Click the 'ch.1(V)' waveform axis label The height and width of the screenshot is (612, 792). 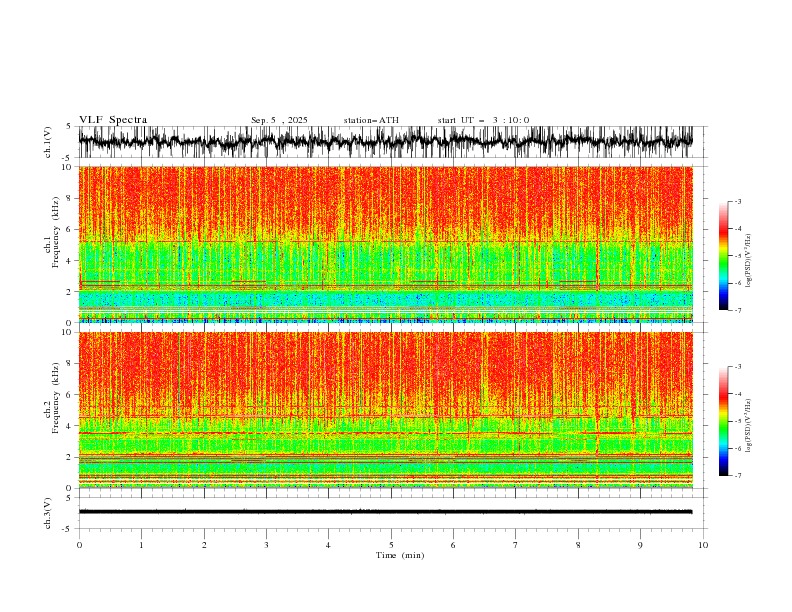click(x=48, y=142)
